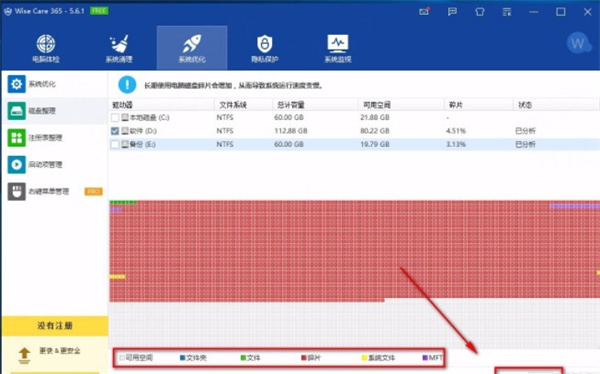Click the 112.88 GB total capacity cell
This screenshot has width=600, height=374.
coord(291,131)
